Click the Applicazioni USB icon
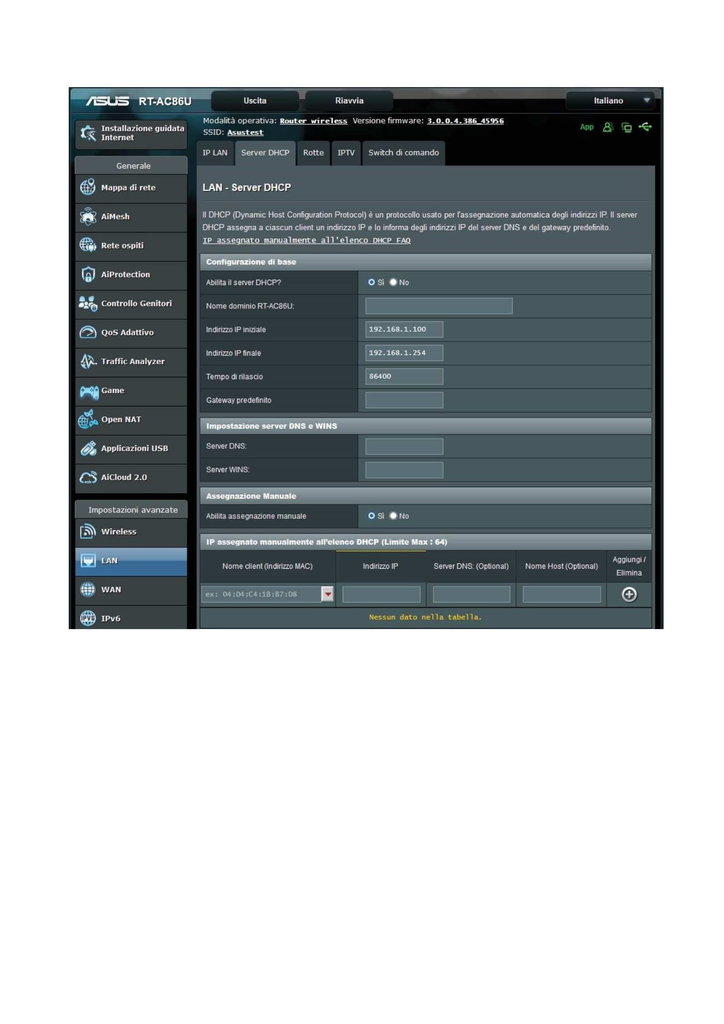 click(x=87, y=449)
